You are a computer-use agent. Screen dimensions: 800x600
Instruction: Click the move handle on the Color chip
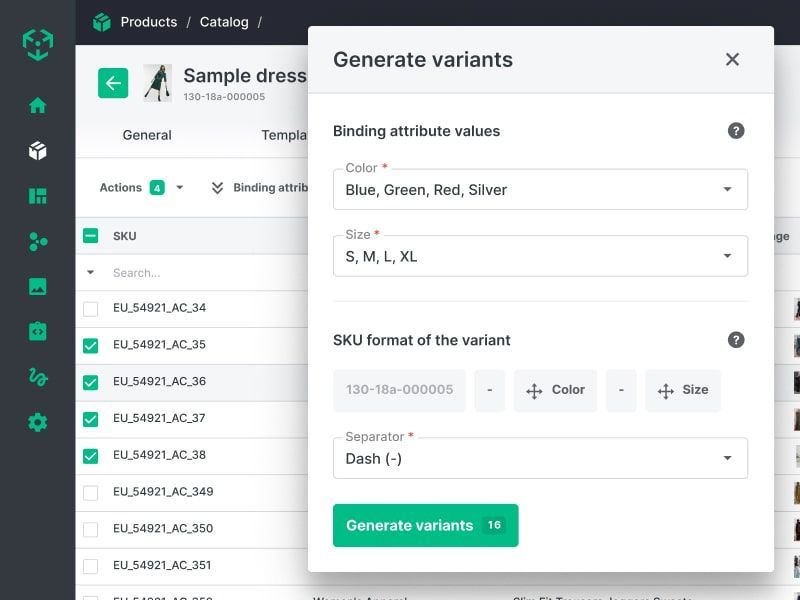pyautogui.click(x=534, y=391)
